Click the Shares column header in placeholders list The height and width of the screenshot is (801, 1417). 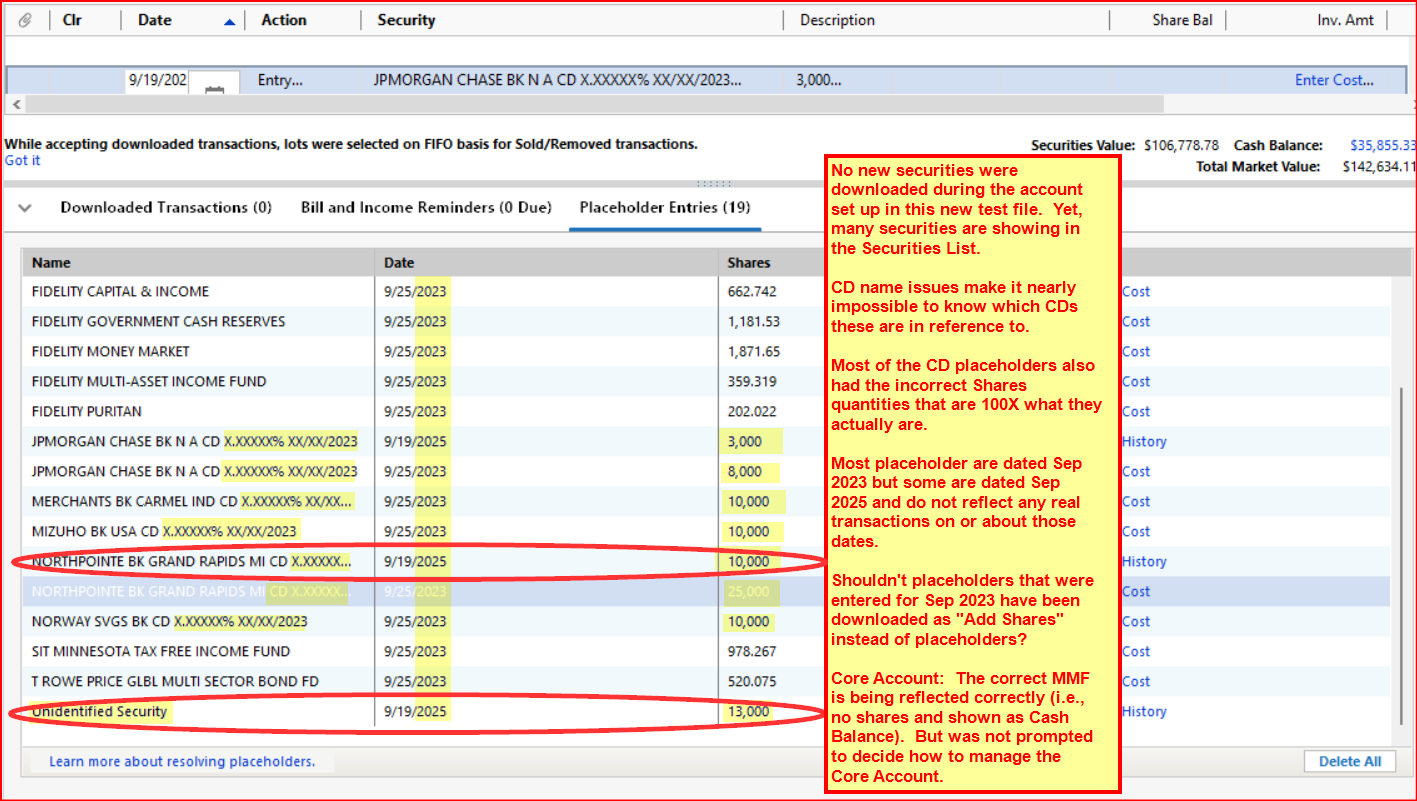pyautogui.click(x=749, y=263)
